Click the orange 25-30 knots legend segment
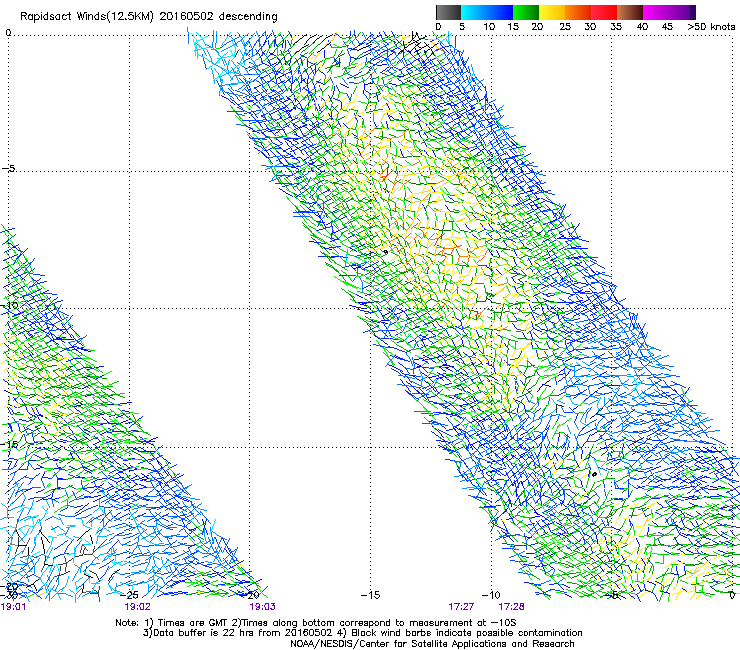Image resolution: width=740 pixels, height=650 pixels. 578,12
